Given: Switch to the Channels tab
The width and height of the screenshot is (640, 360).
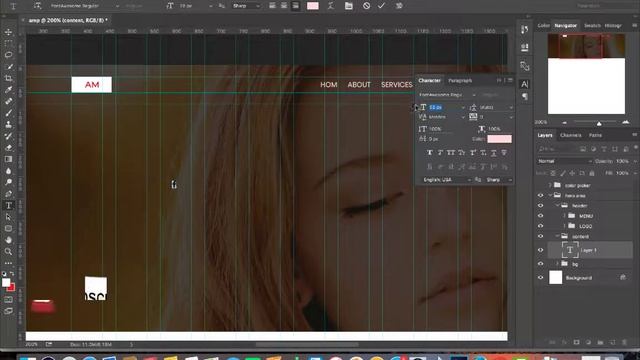Looking at the screenshot, I should [x=571, y=135].
